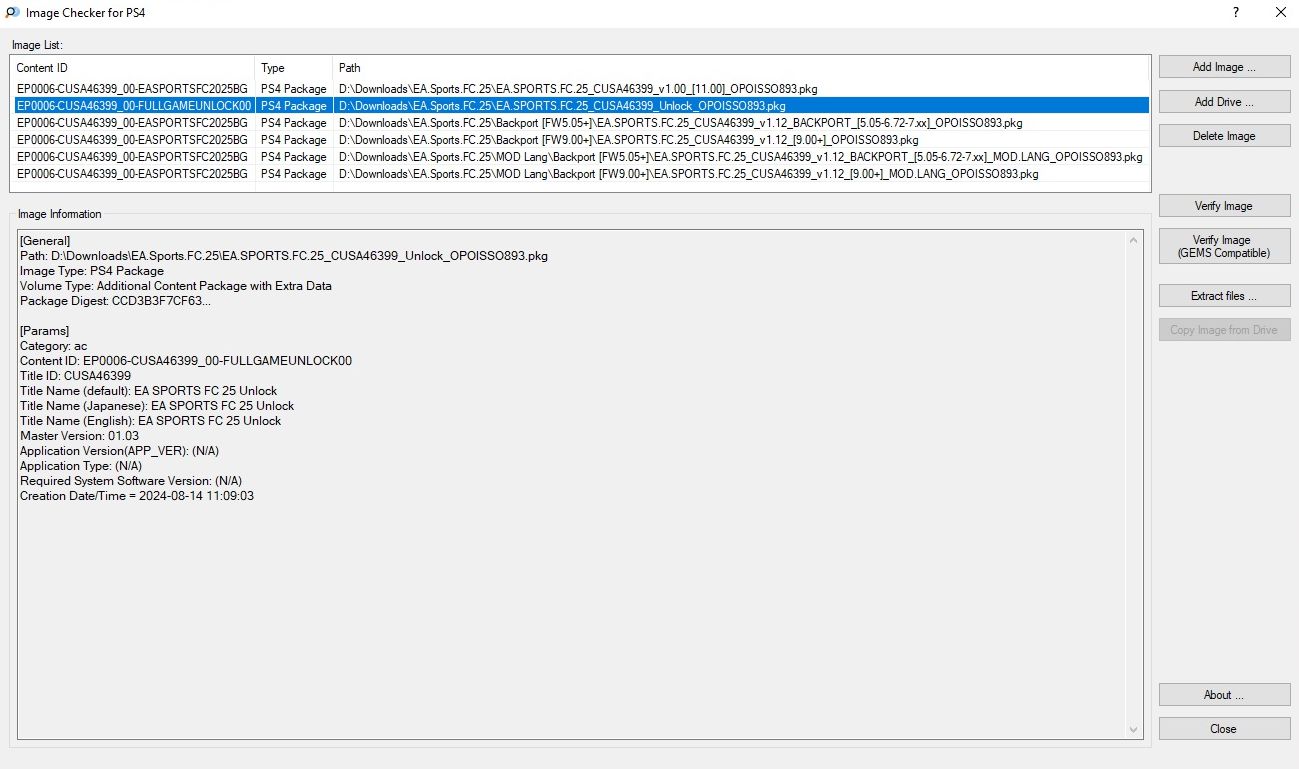This screenshot has height=769, width=1299.
Task: Select Backport [FW9.00+] v1.12 [9.00+] row
Action: point(580,140)
